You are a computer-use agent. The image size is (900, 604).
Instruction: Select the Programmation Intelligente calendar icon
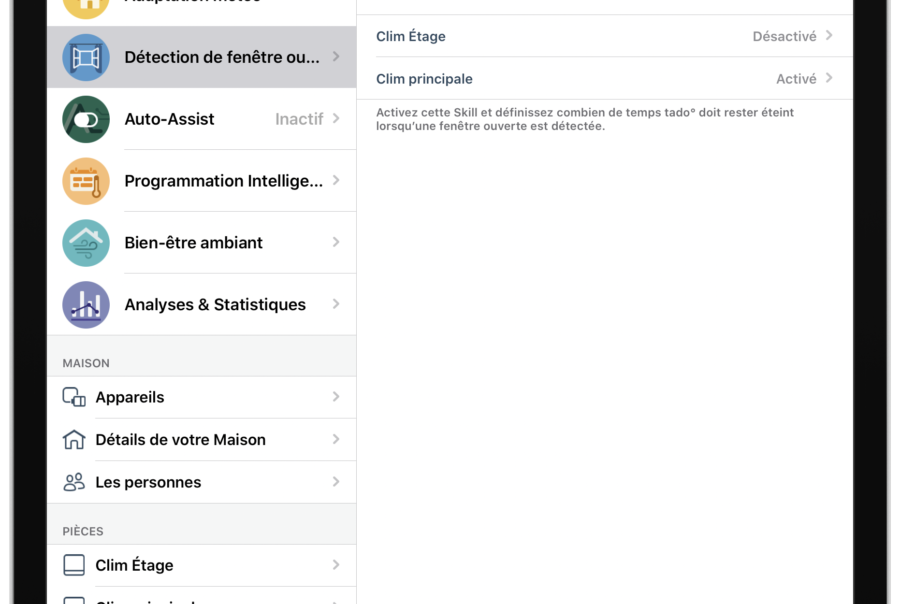point(86,181)
